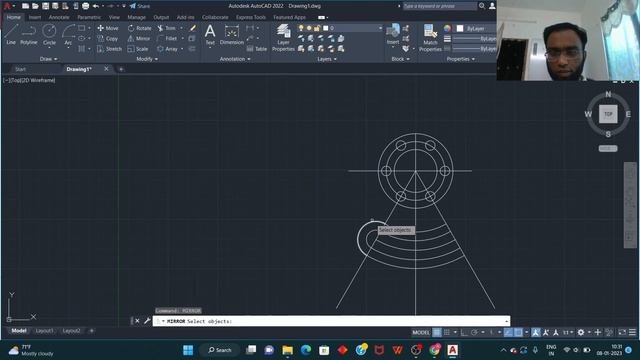Open the Array dropdown arrow
Image resolution: width=640 pixels, height=360 pixels.
click(x=182, y=49)
